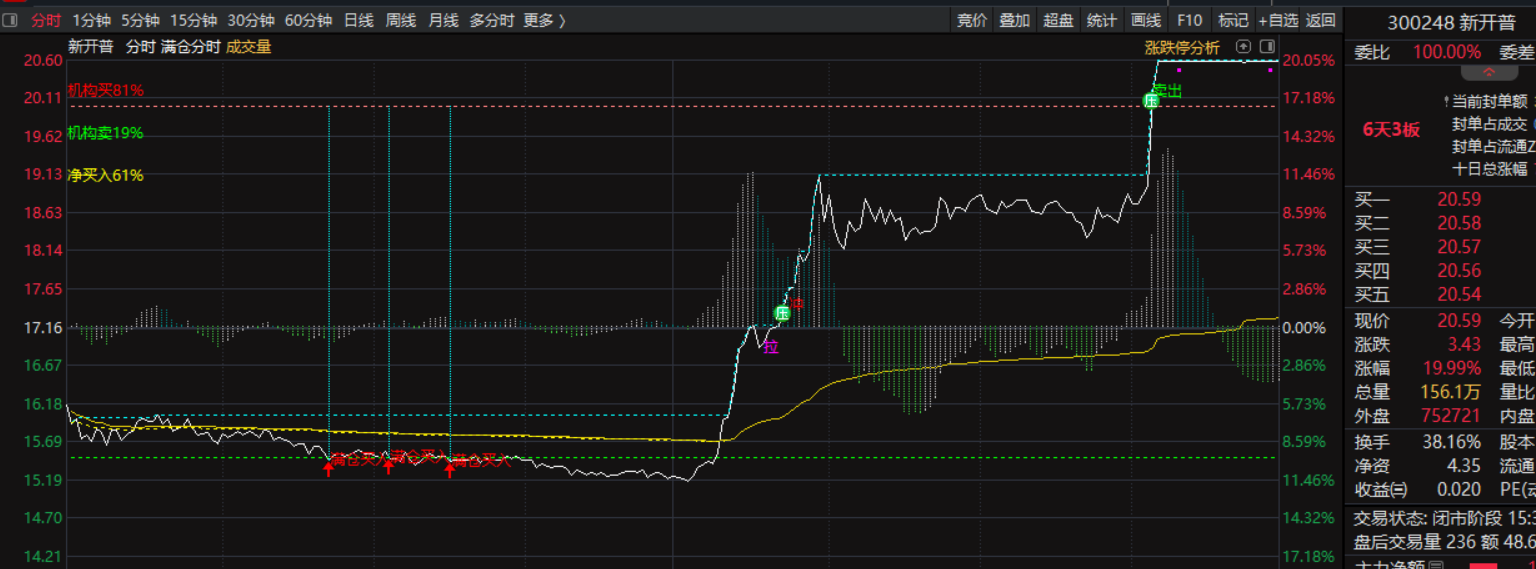Open the 多分时 multi-day view

point(491,20)
